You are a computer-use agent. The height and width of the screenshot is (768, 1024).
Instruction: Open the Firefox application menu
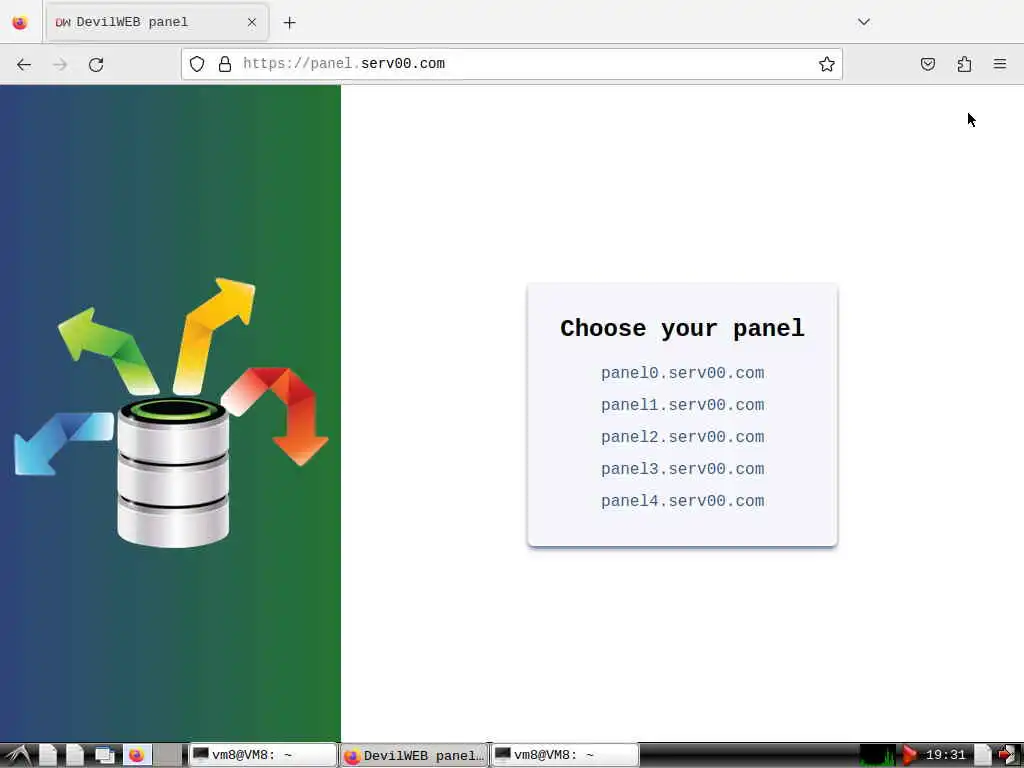(x=1000, y=64)
